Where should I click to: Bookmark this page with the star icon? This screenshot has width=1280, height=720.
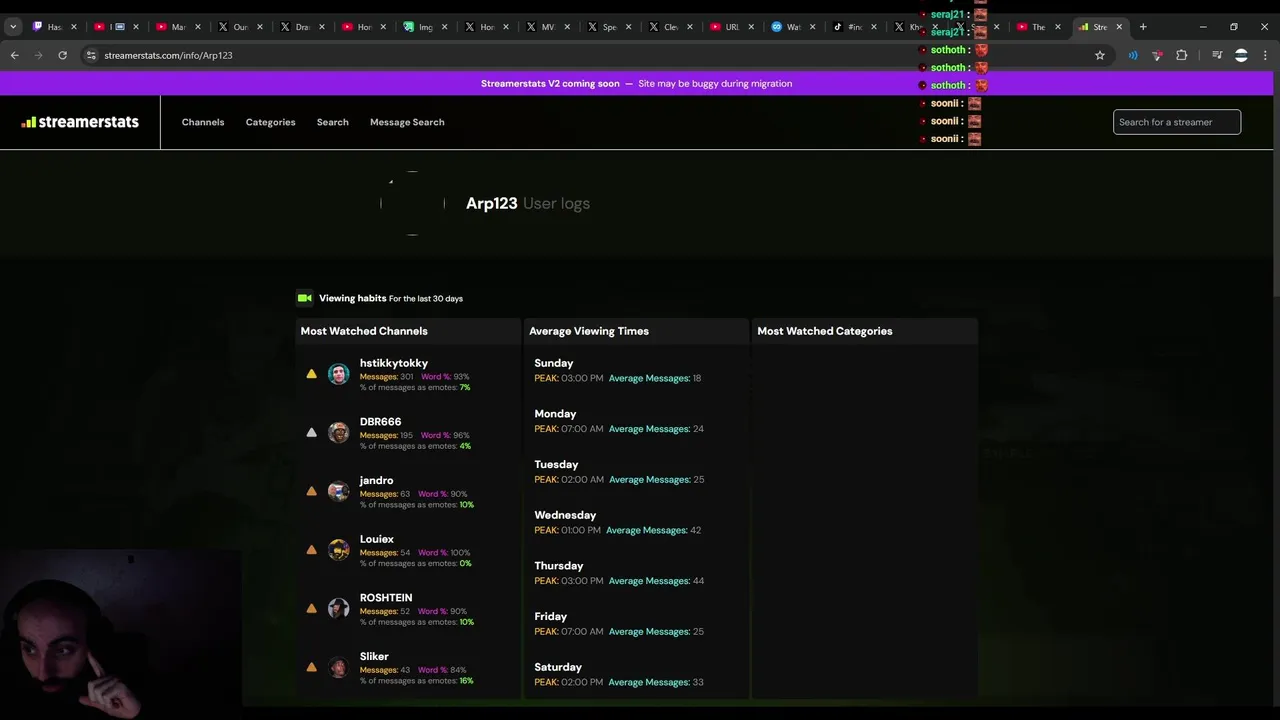click(1100, 55)
